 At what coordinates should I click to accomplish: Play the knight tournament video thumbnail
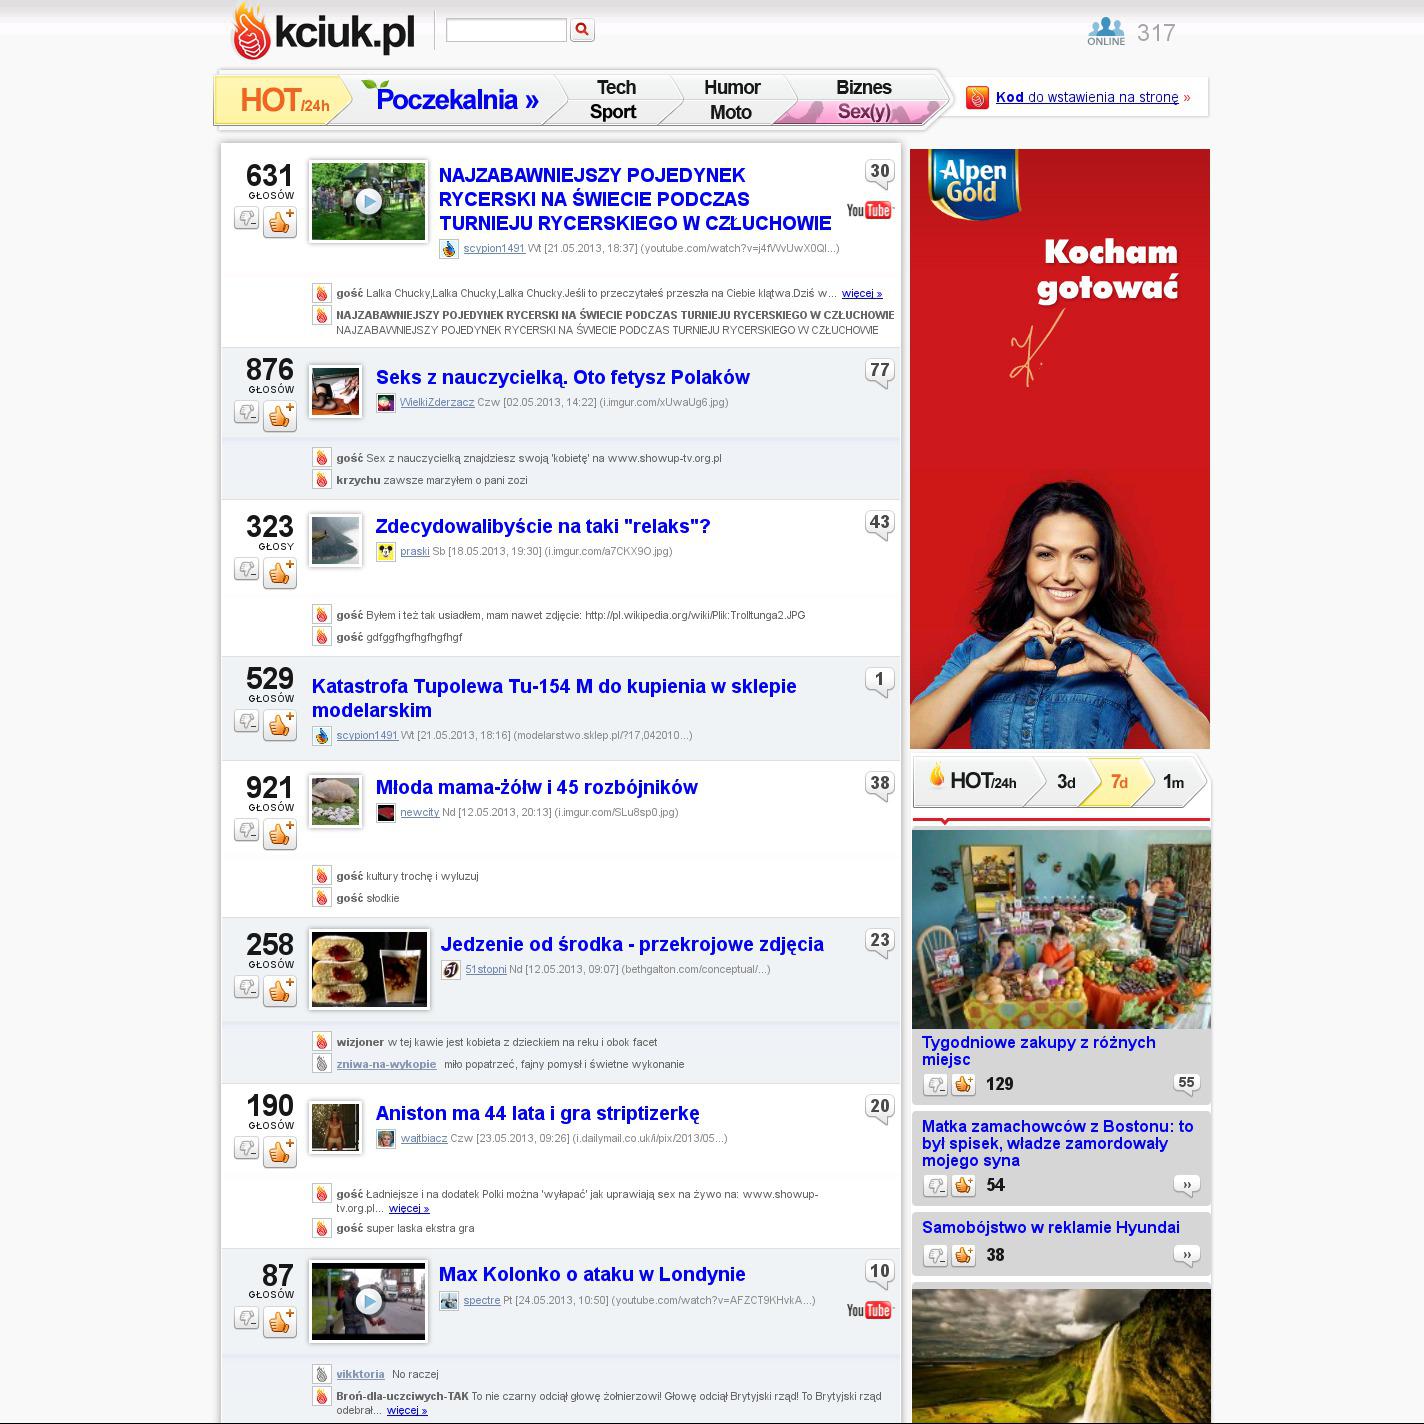pos(368,201)
